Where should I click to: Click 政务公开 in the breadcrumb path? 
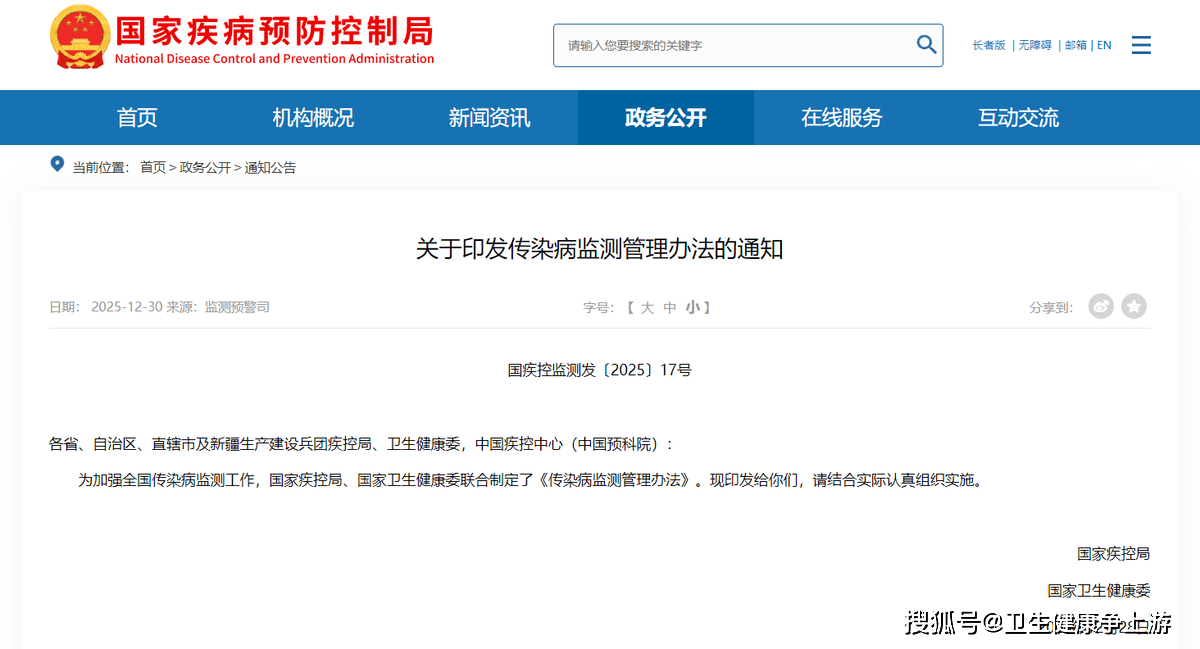click(205, 167)
